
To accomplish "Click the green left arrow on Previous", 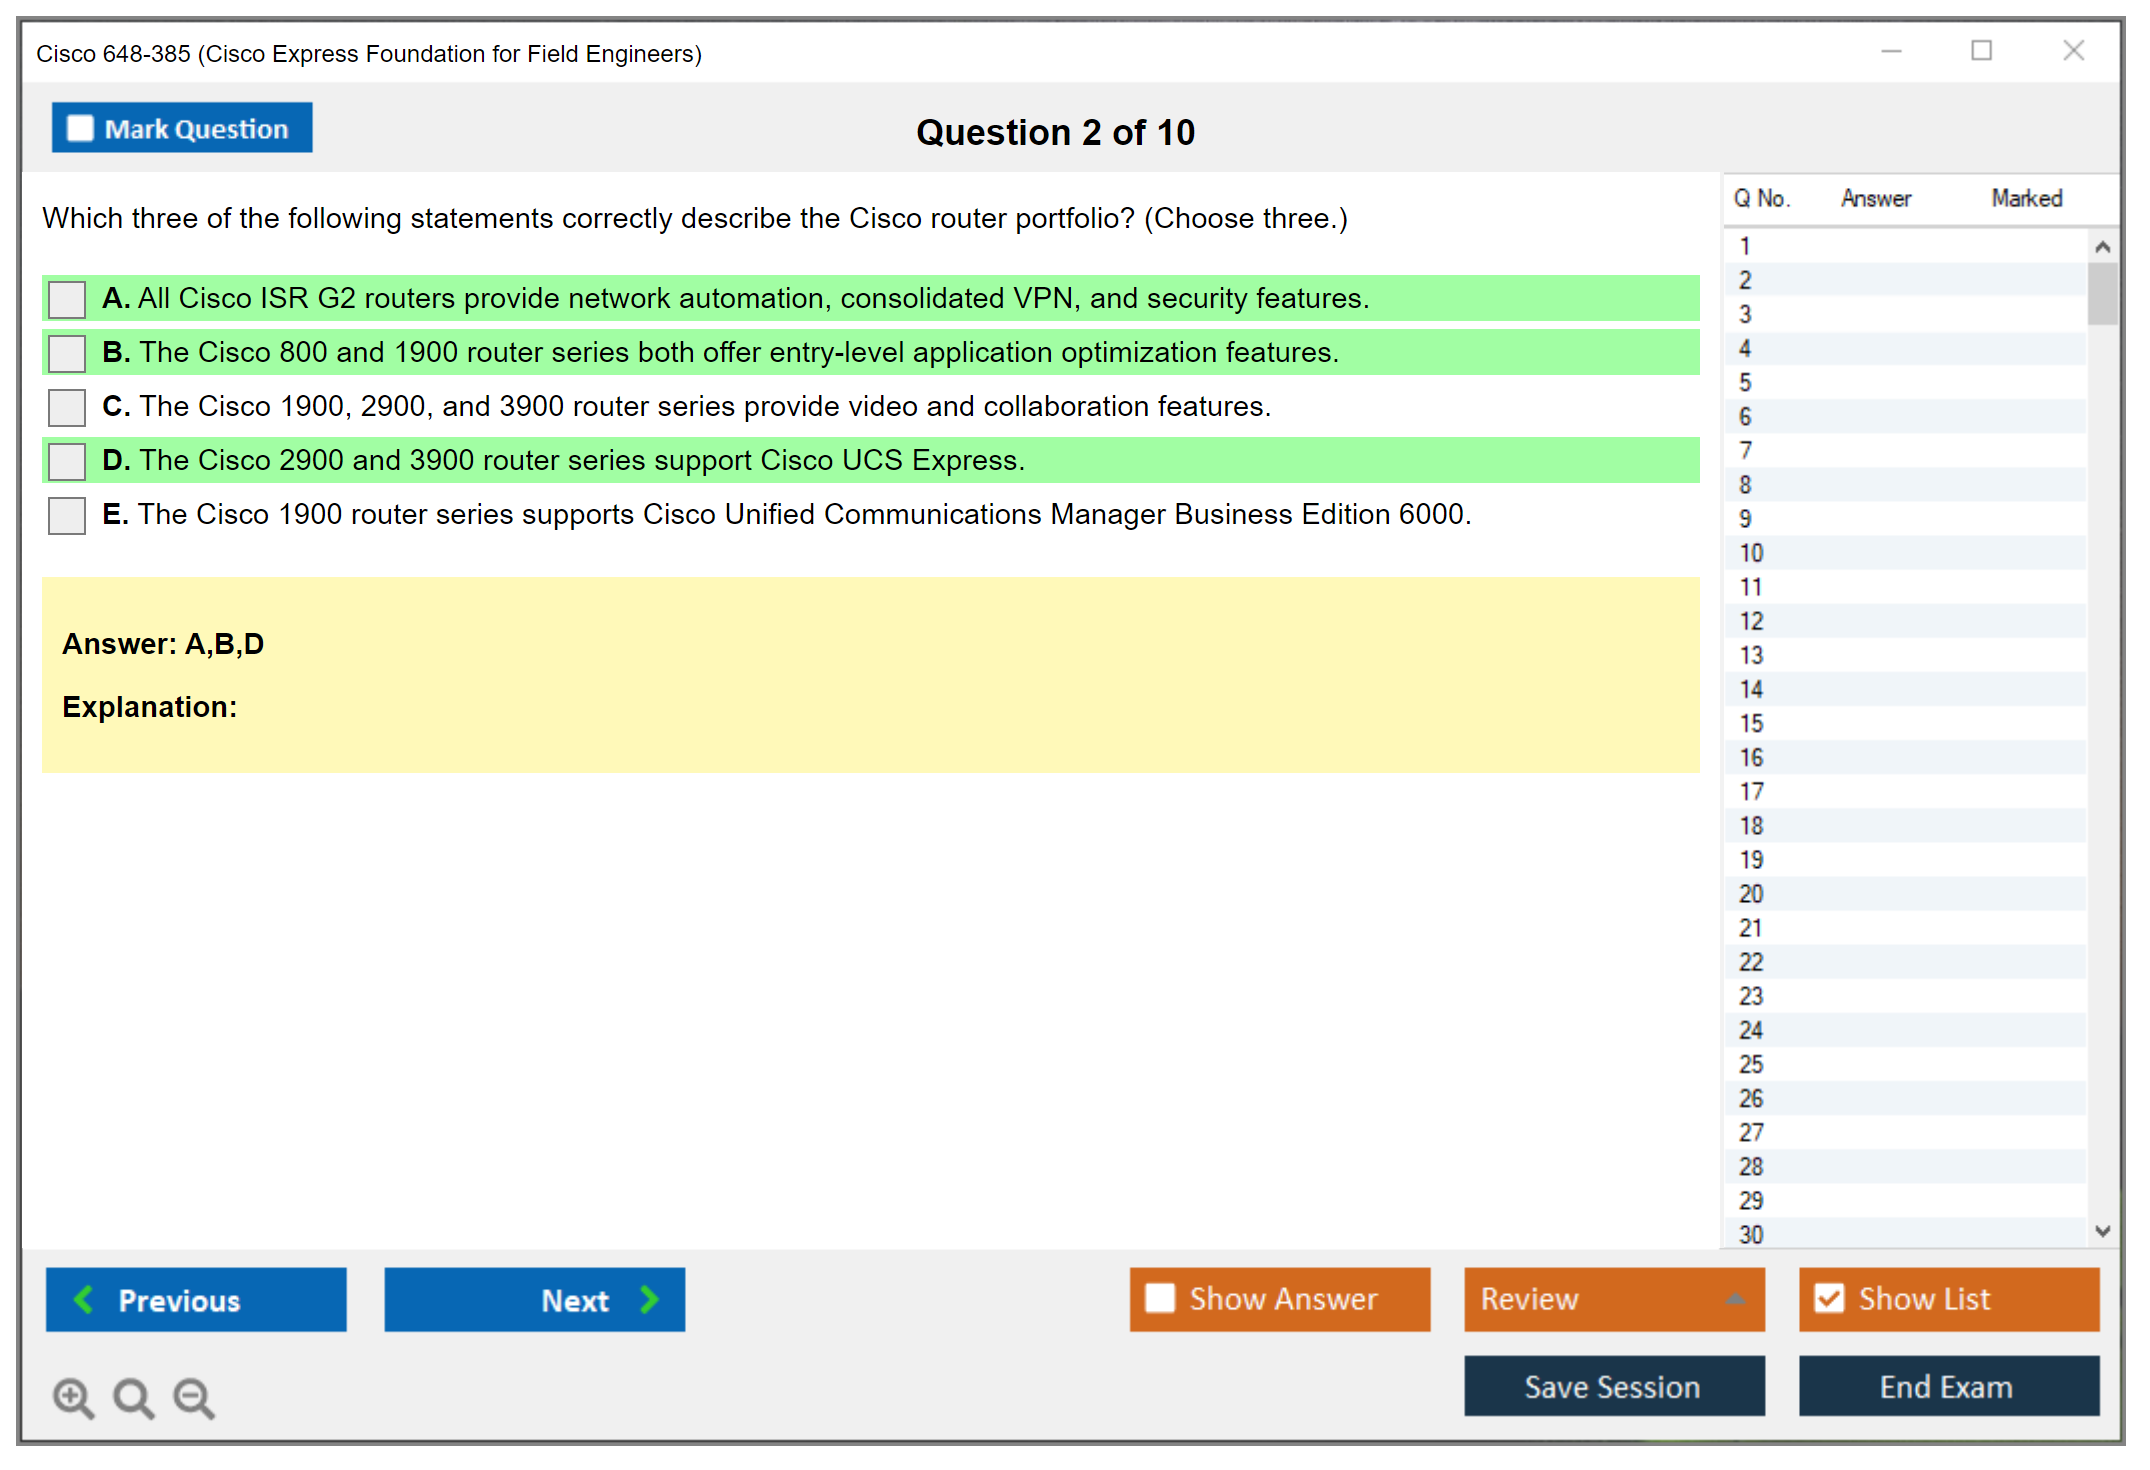I will click(x=85, y=1299).
